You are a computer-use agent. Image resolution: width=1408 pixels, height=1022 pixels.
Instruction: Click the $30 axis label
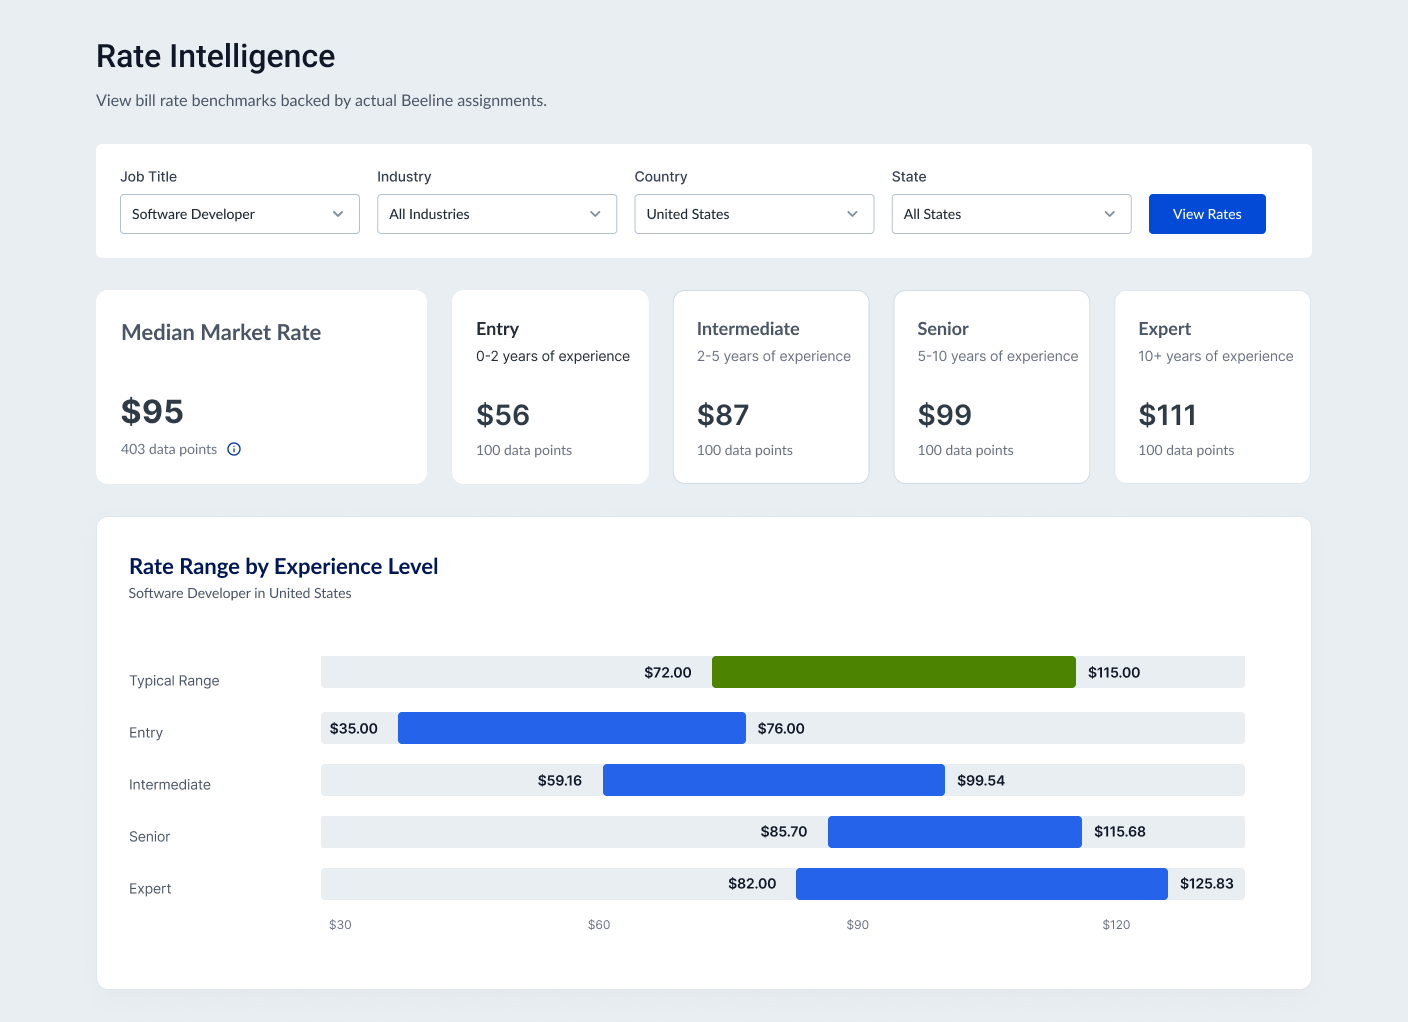point(340,925)
